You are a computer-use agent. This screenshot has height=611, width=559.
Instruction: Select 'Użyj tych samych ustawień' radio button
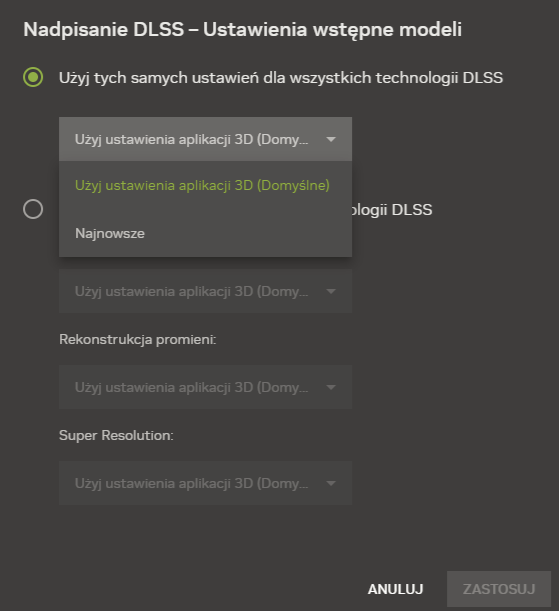pyautogui.click(x=33, y=77)
